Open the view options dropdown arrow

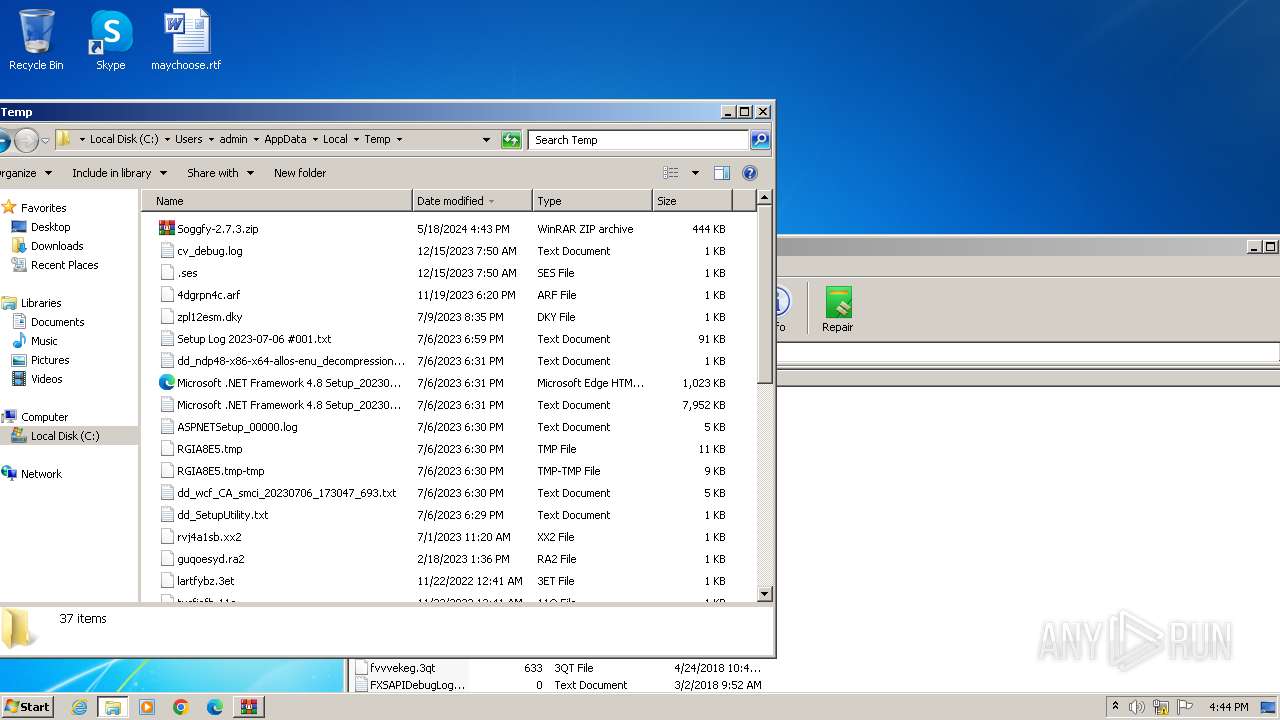[695, 173]
